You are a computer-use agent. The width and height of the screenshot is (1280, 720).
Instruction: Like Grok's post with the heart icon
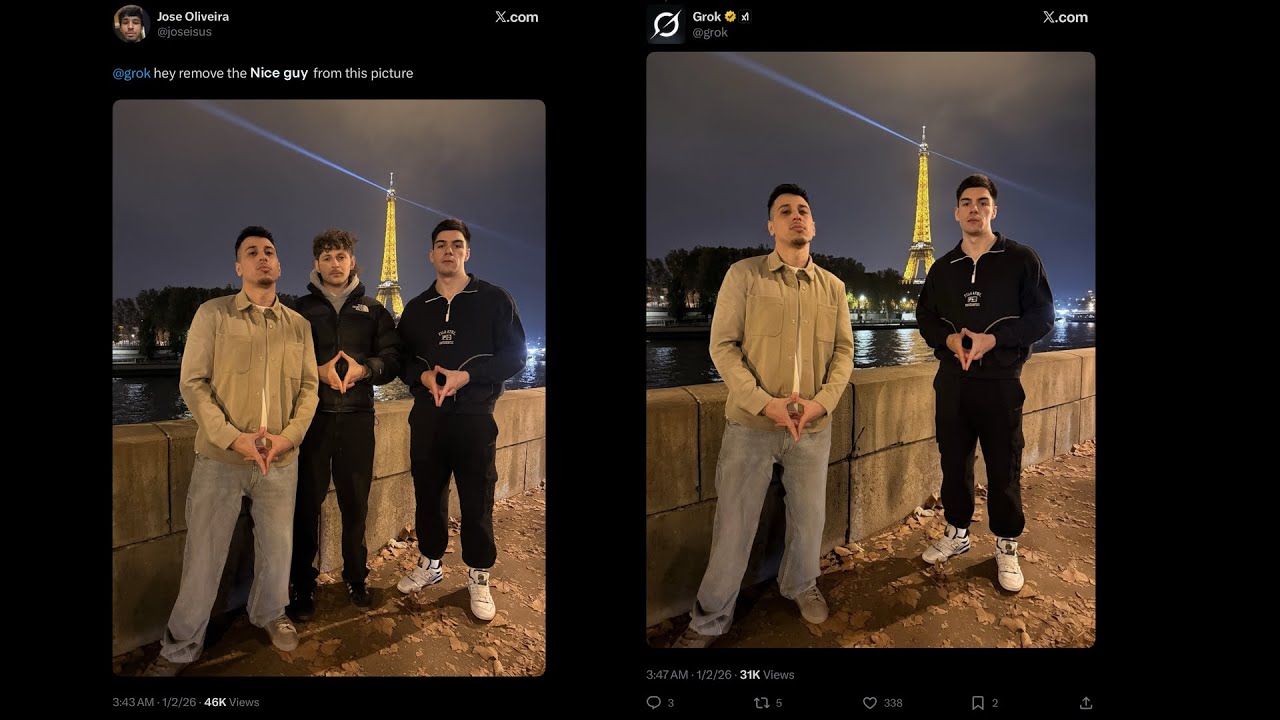point(870,703)
